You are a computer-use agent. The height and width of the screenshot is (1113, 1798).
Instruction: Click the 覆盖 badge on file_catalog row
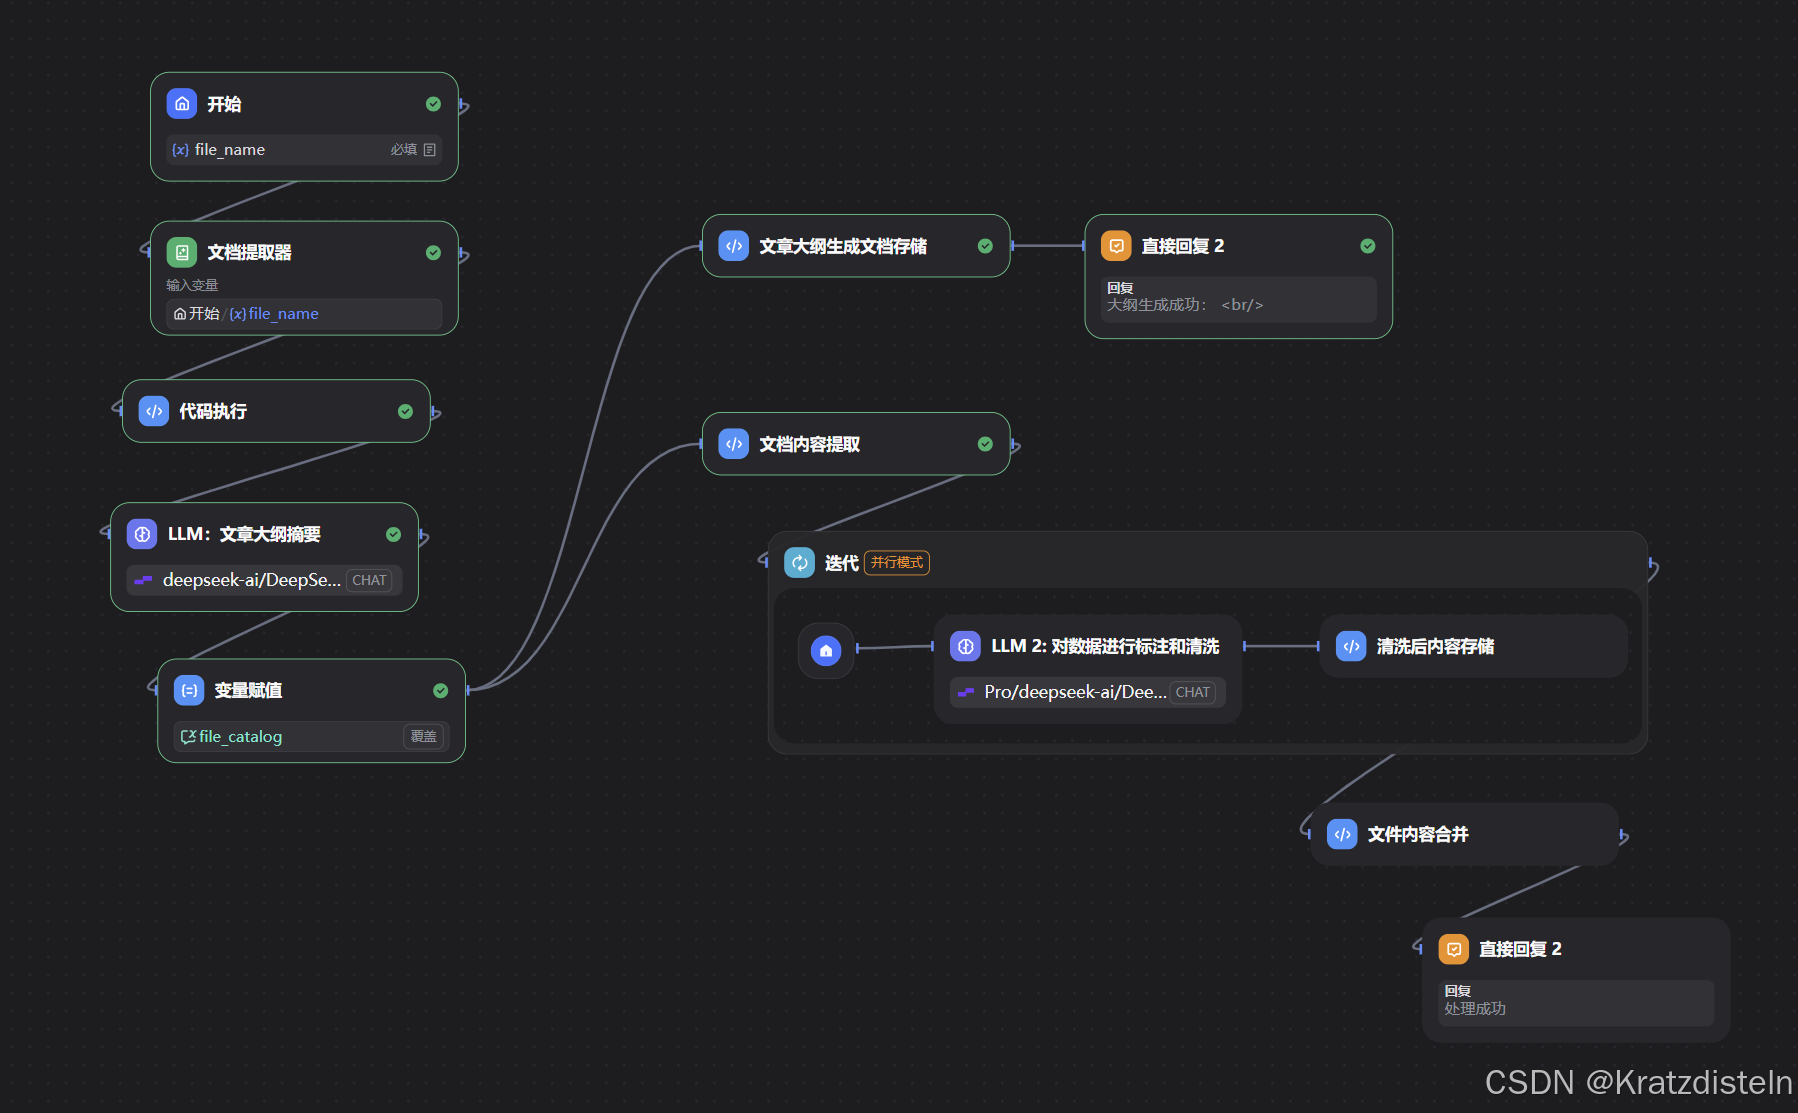pyautogui.click(x=424, y=737)
